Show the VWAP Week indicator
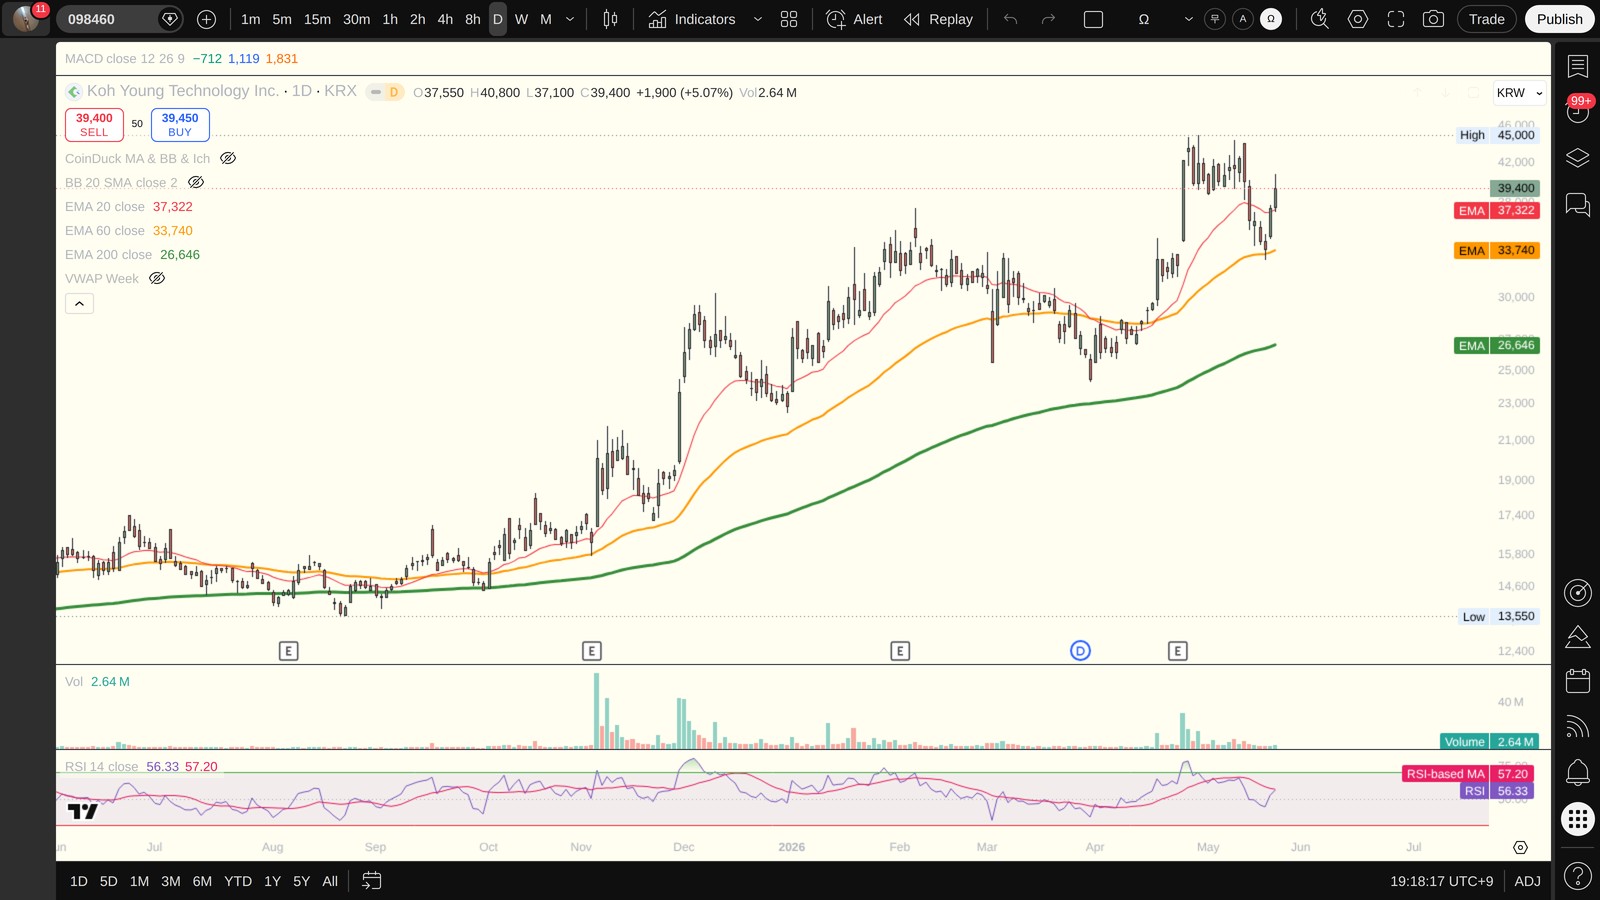The width and height of the screenshot is (1600, 900). pyautogui.click(x=157, y=278)
